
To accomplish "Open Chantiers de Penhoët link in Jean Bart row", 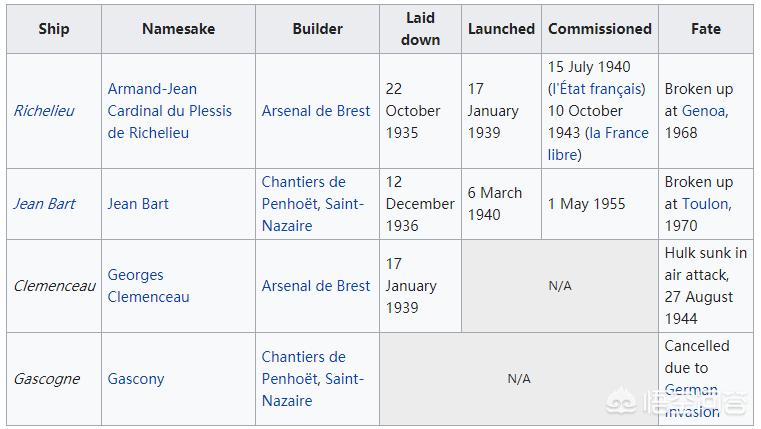I will [313, 204].
